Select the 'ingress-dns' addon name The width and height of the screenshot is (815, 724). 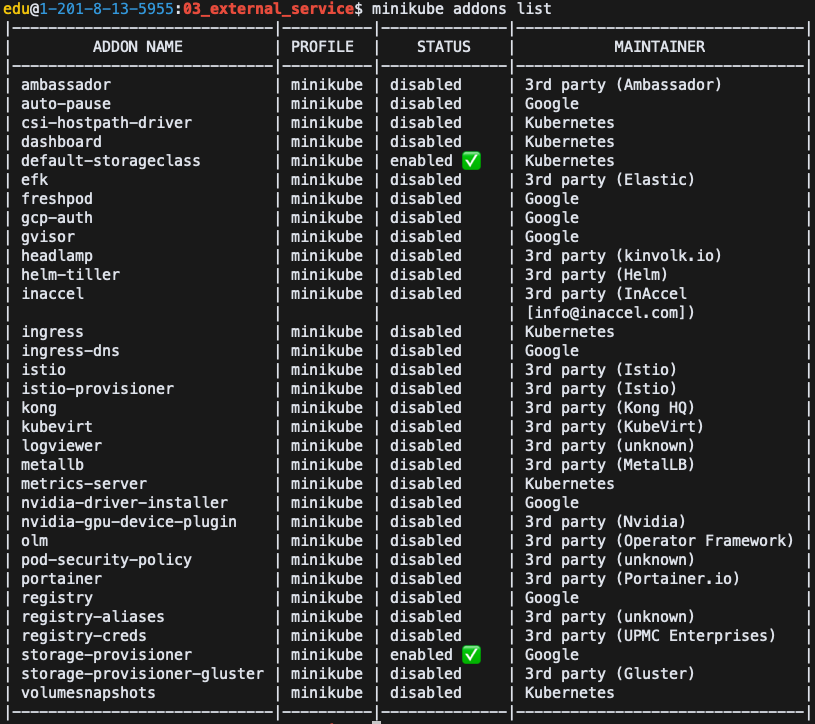(71, 351)
